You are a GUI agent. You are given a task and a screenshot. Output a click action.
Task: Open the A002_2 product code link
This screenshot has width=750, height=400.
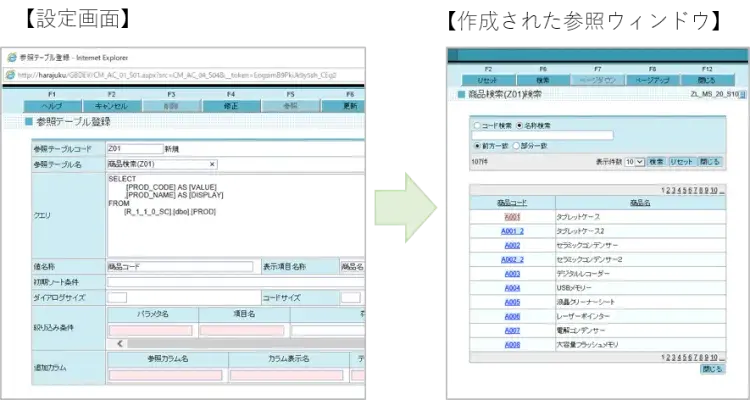512,260
